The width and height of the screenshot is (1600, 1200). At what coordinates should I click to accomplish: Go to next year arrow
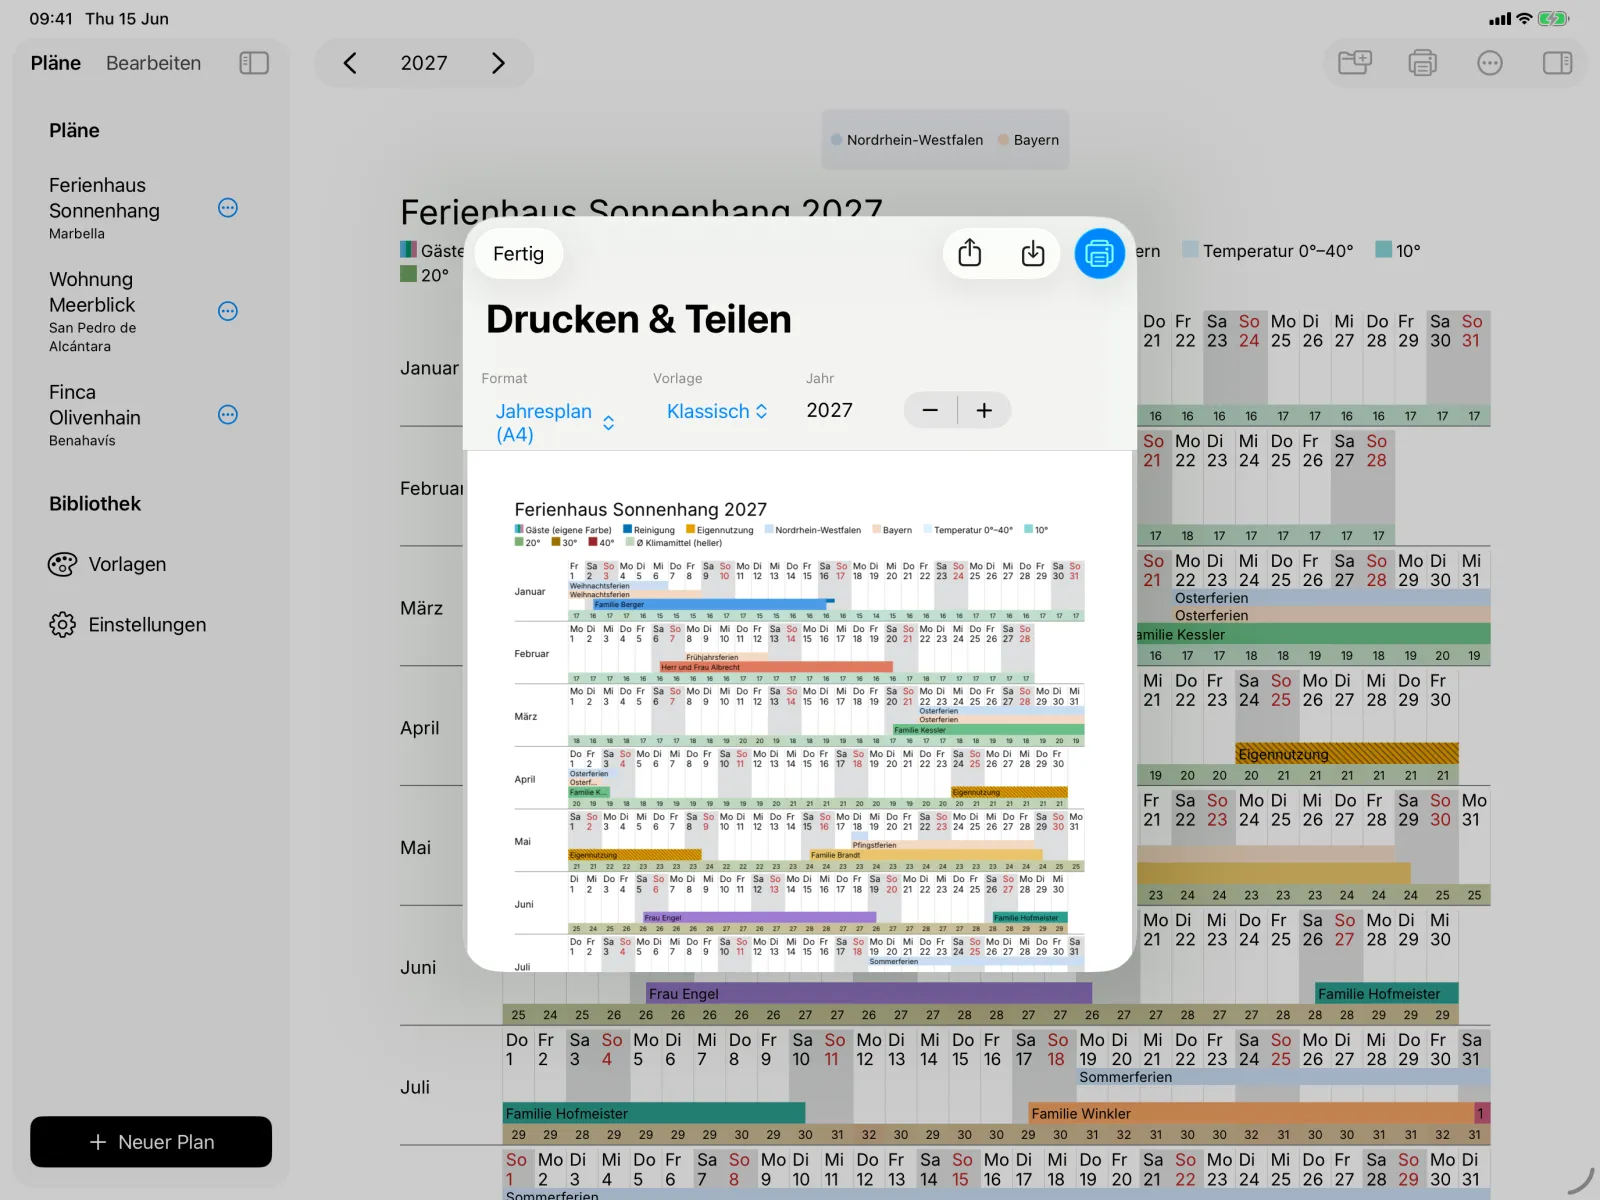click(x=498, y=63)
